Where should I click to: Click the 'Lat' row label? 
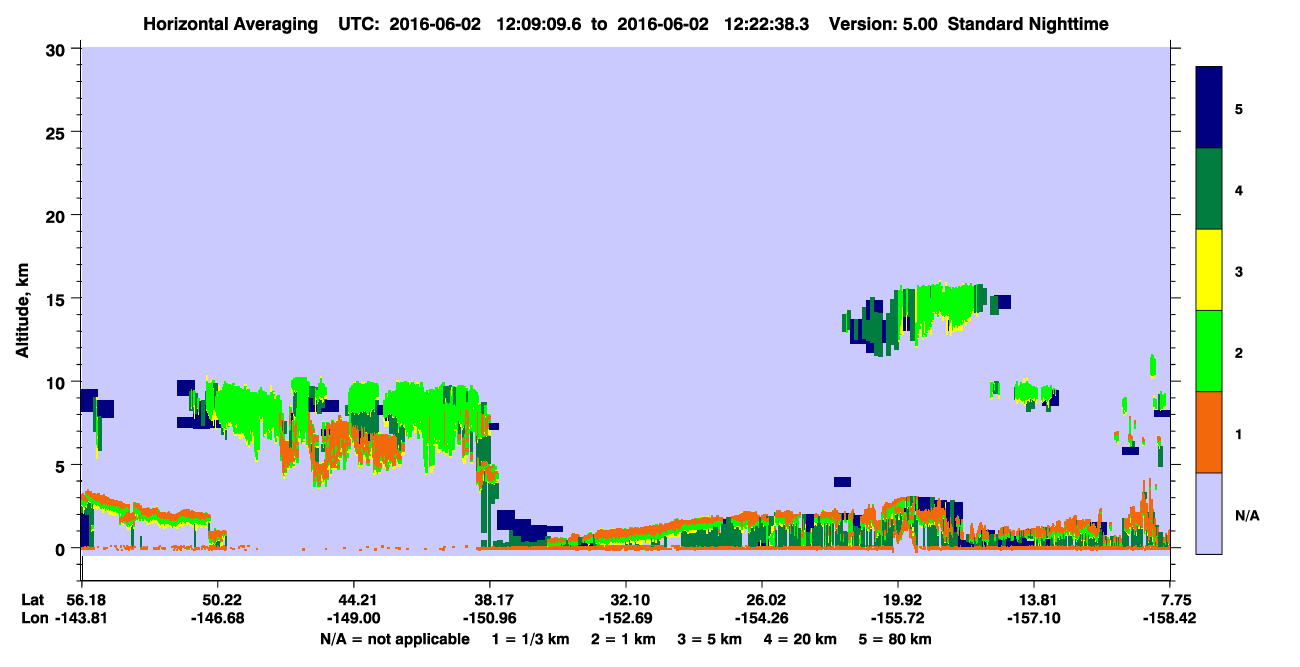point(32,600)
